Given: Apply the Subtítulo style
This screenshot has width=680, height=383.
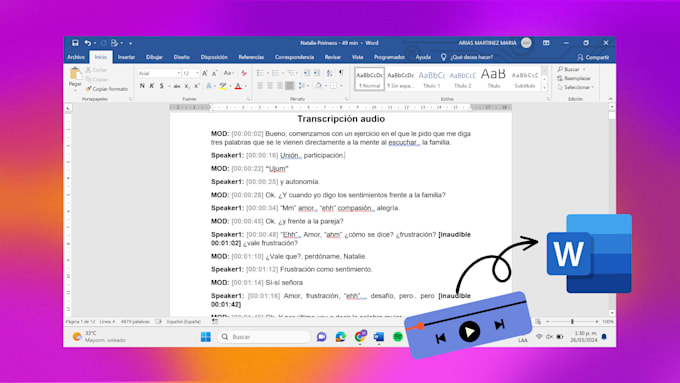Looking at the screenshot, I should tap(525, 79).
